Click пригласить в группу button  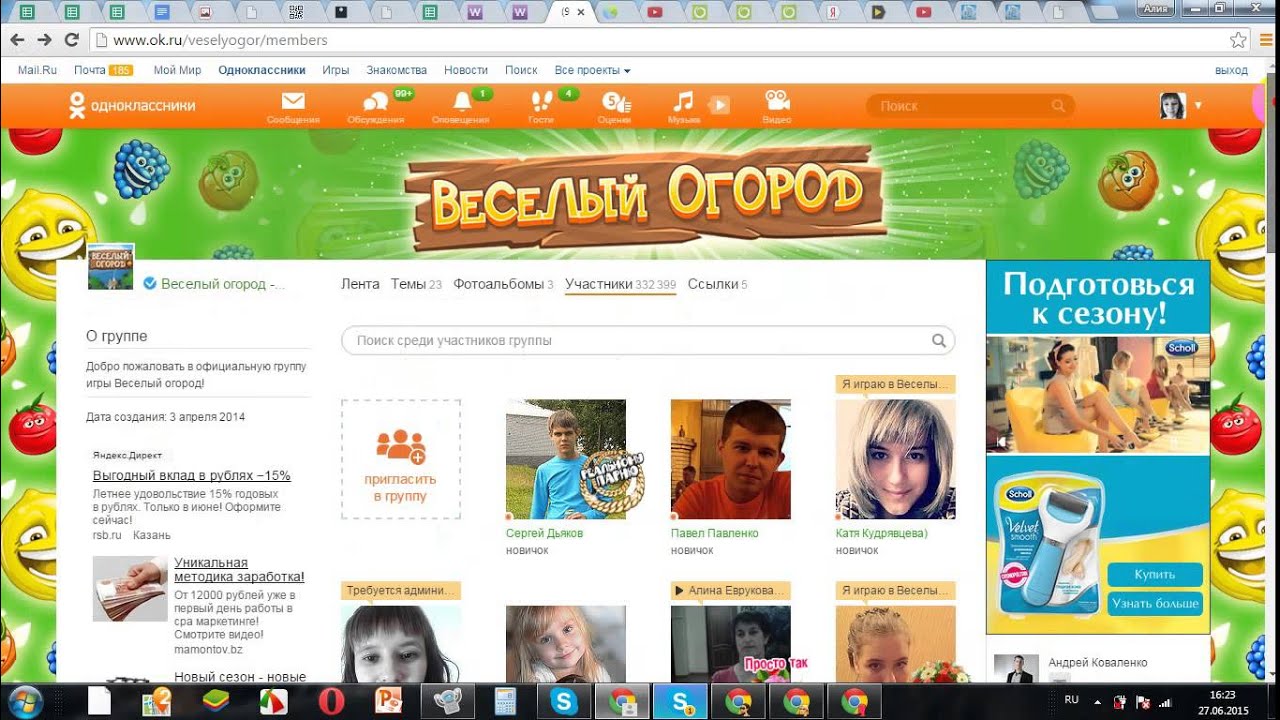coord(401,459)
